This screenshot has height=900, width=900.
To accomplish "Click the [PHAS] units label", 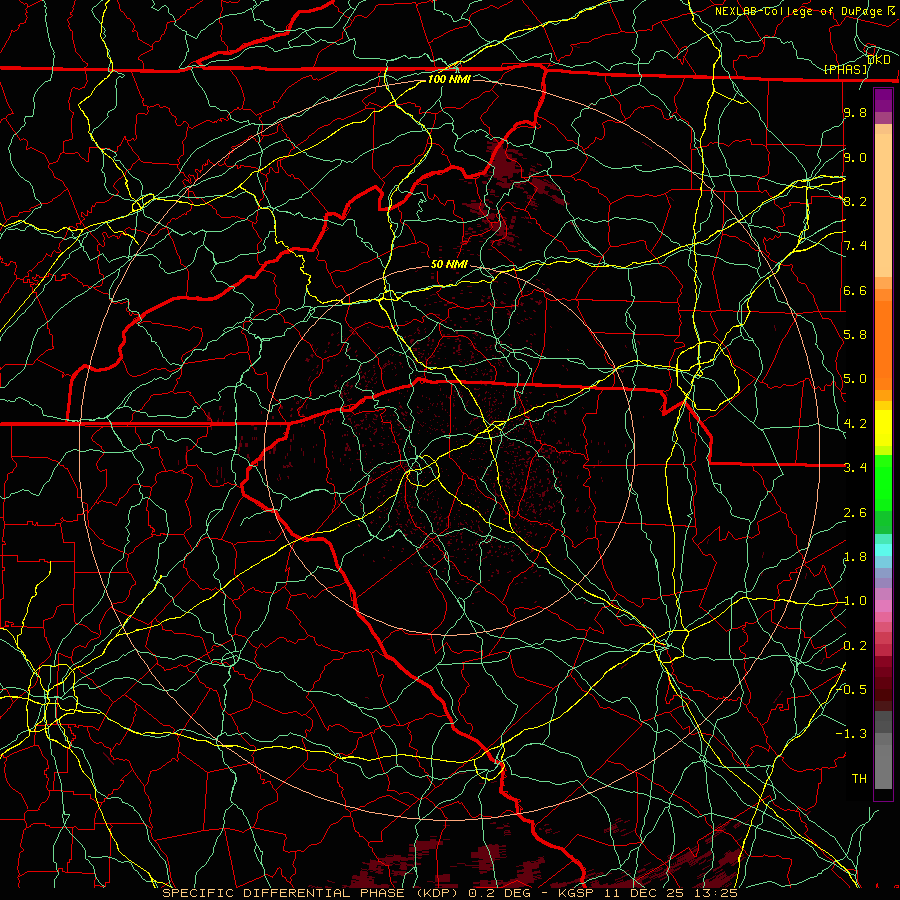I will [x=846, y=69].
